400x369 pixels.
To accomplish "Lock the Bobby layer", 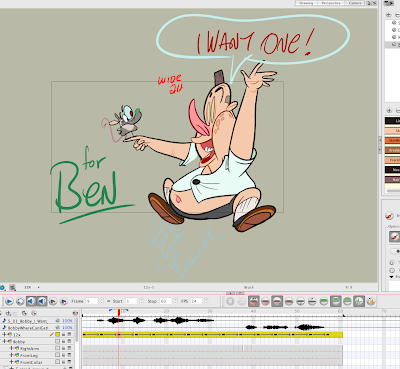I will pos(63,341).
